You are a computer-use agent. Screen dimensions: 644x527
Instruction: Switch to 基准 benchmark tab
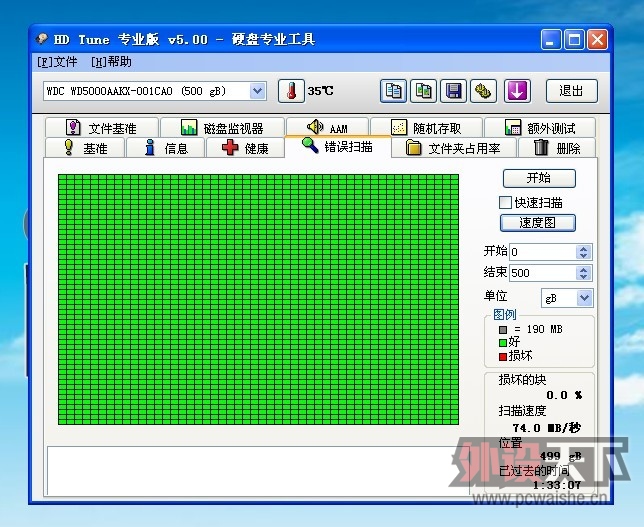85,148
